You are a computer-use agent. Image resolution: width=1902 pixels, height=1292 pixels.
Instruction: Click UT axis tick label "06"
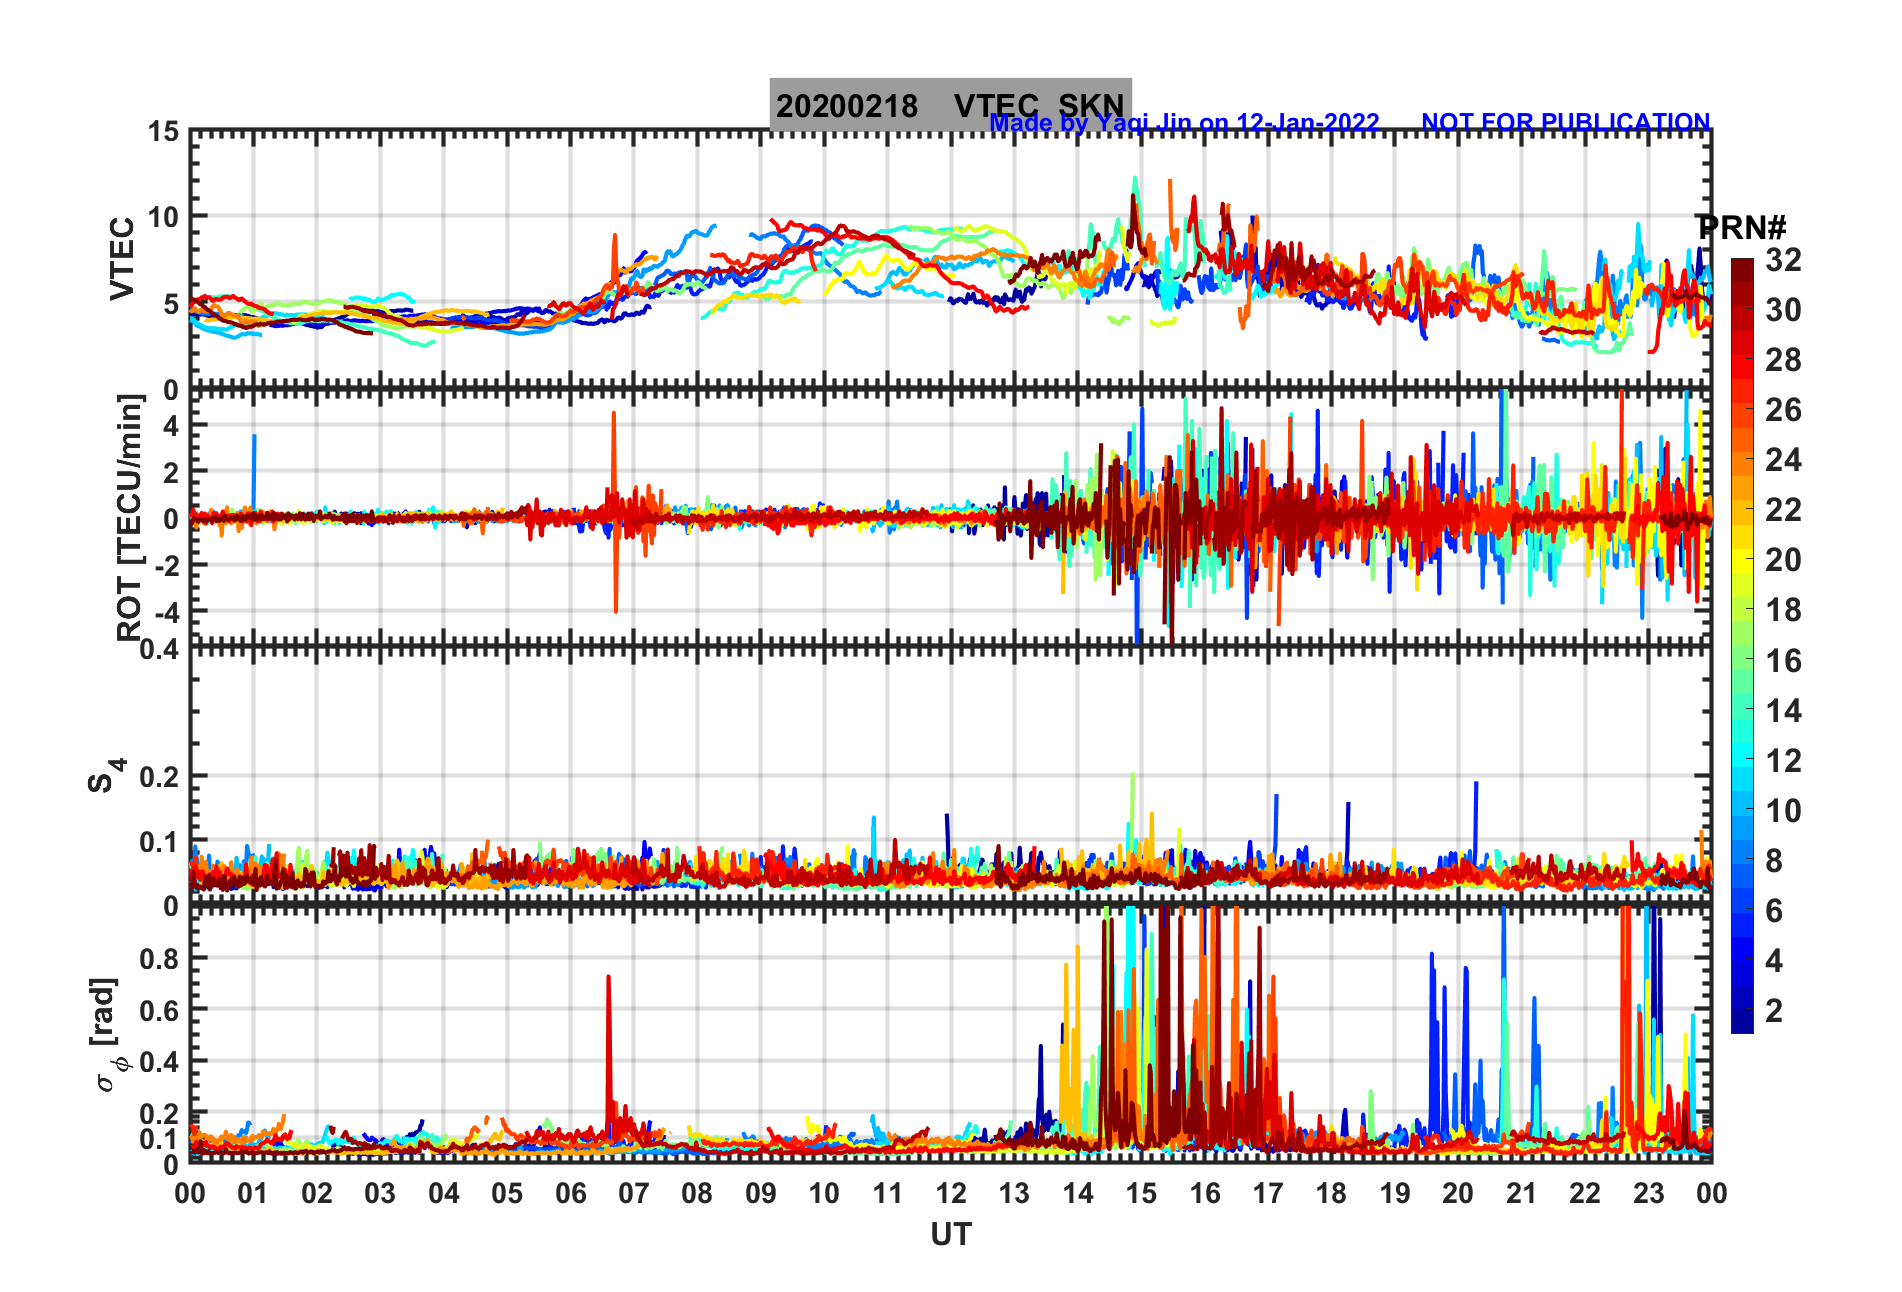tap(571, 1193)
